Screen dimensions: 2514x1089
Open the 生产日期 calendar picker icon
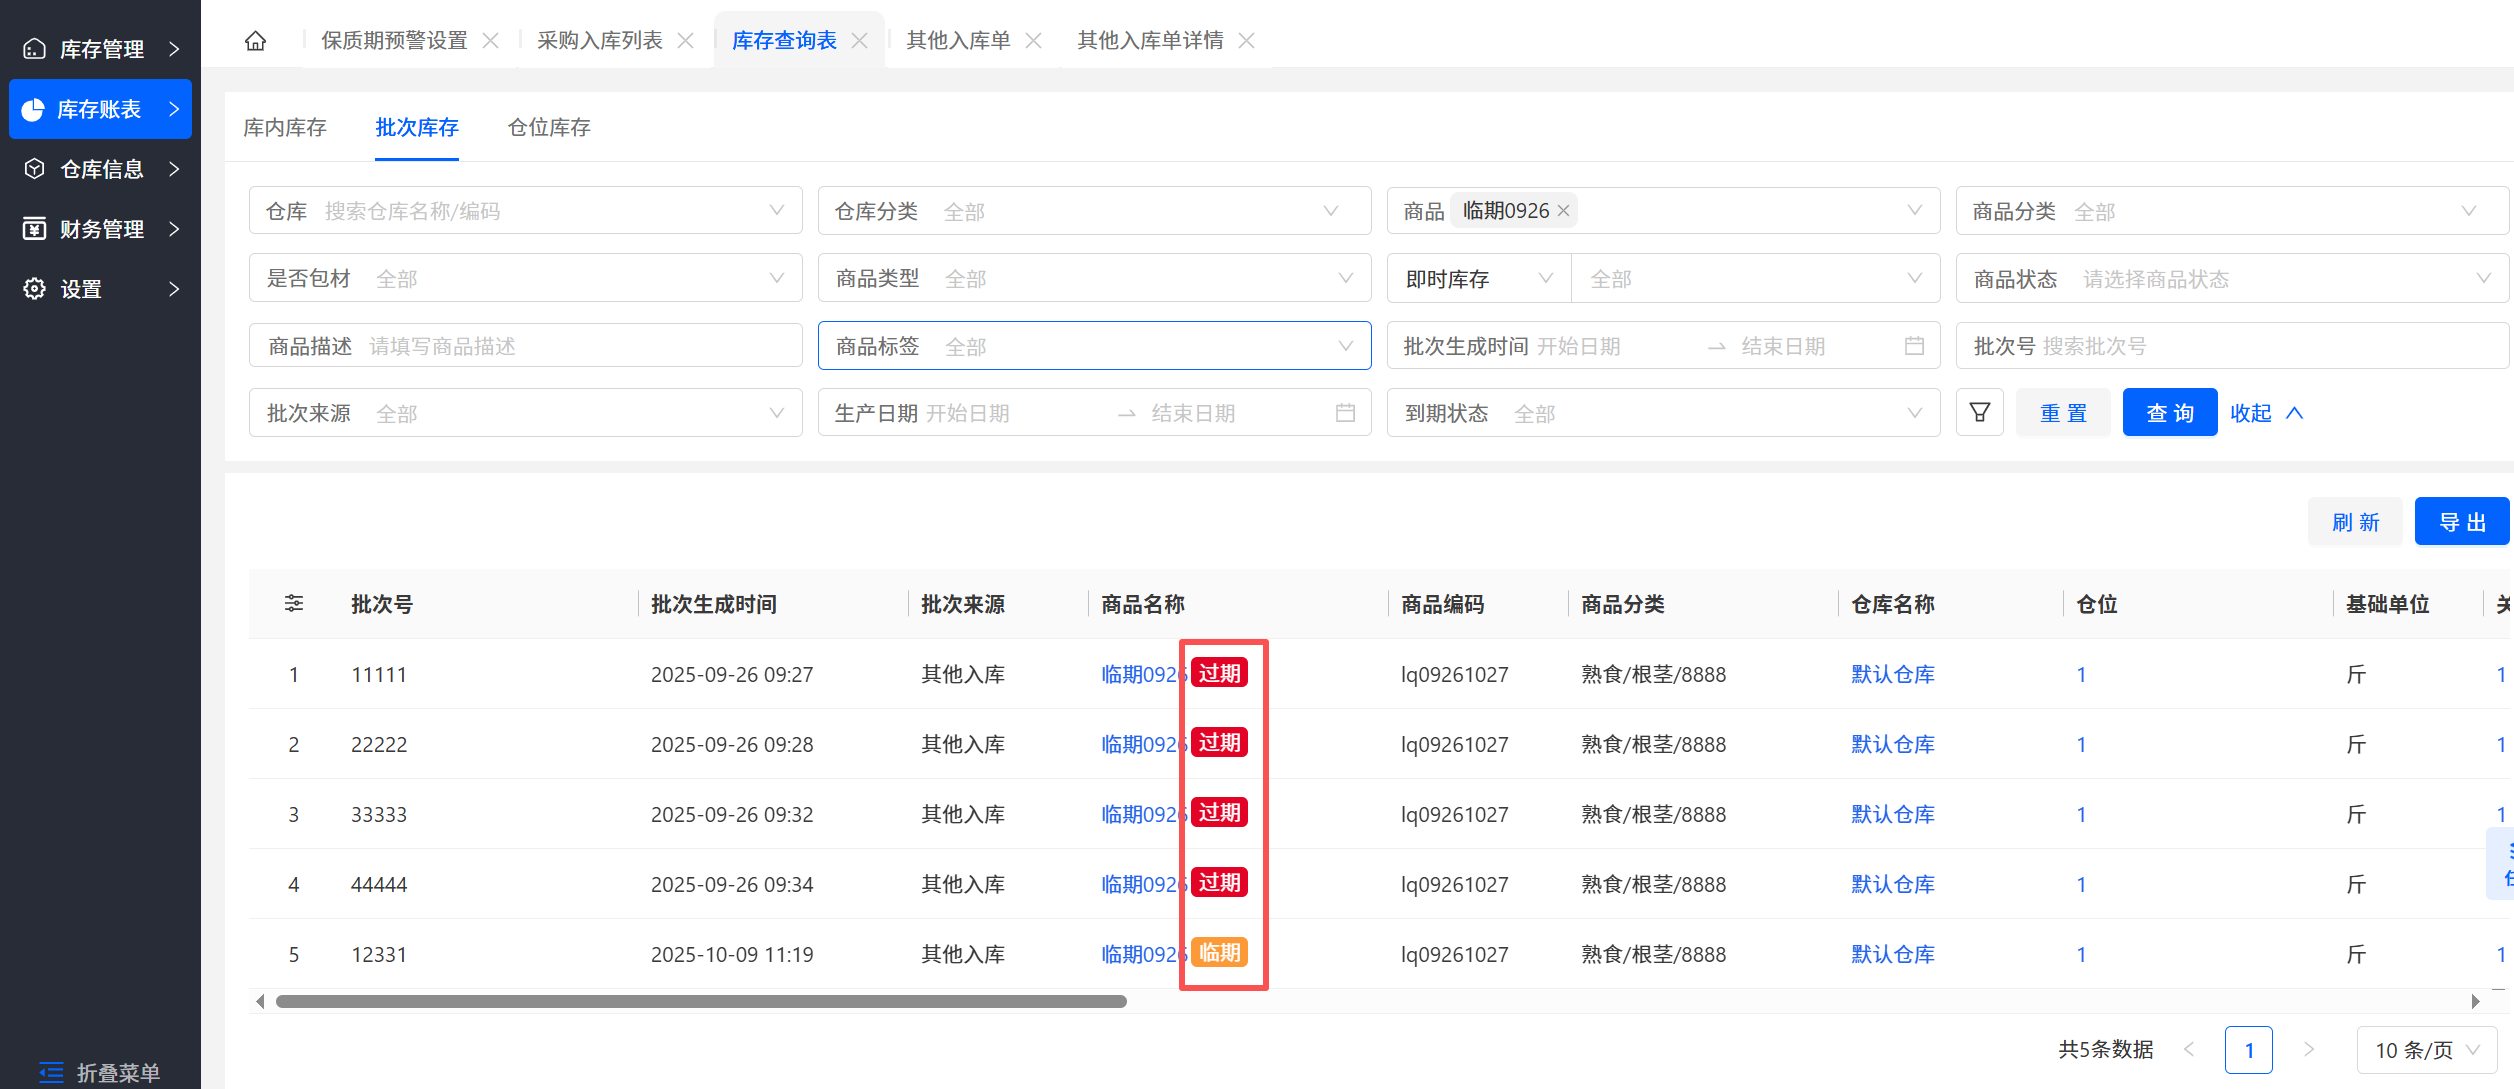(1345, 413)
